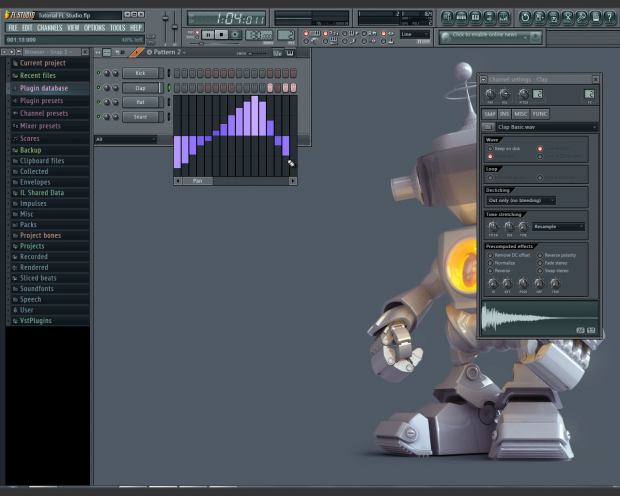Image resolution: width=620 pixels, height=496 pixels.
Task: Switch to the INS tab
Action: (504, 114)
